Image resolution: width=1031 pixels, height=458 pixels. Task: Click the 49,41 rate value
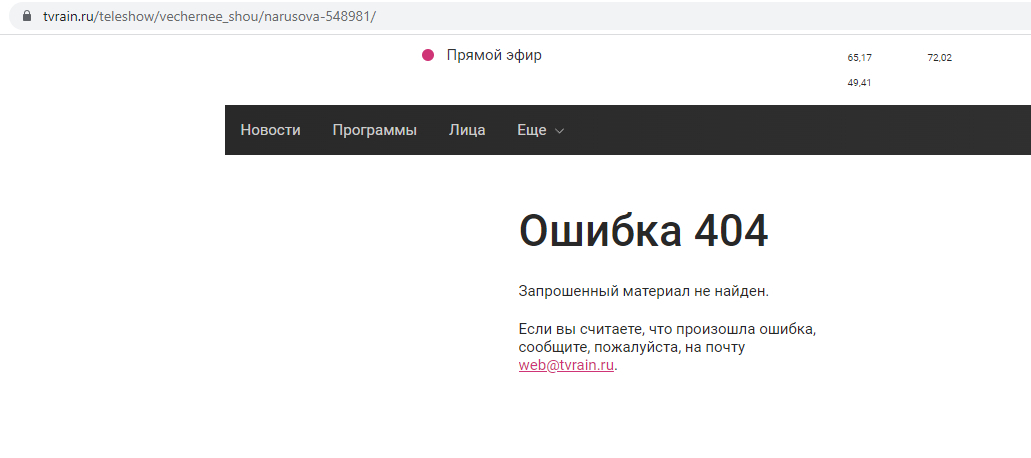pyautogui.click(x=859, y=83)
